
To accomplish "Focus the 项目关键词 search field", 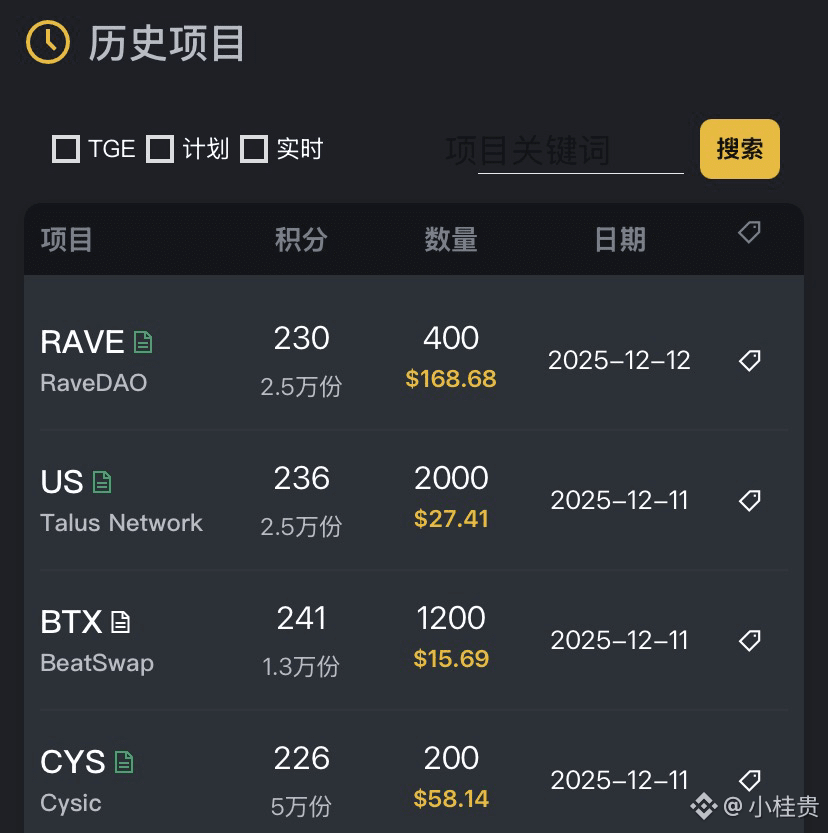I will 580,152.
